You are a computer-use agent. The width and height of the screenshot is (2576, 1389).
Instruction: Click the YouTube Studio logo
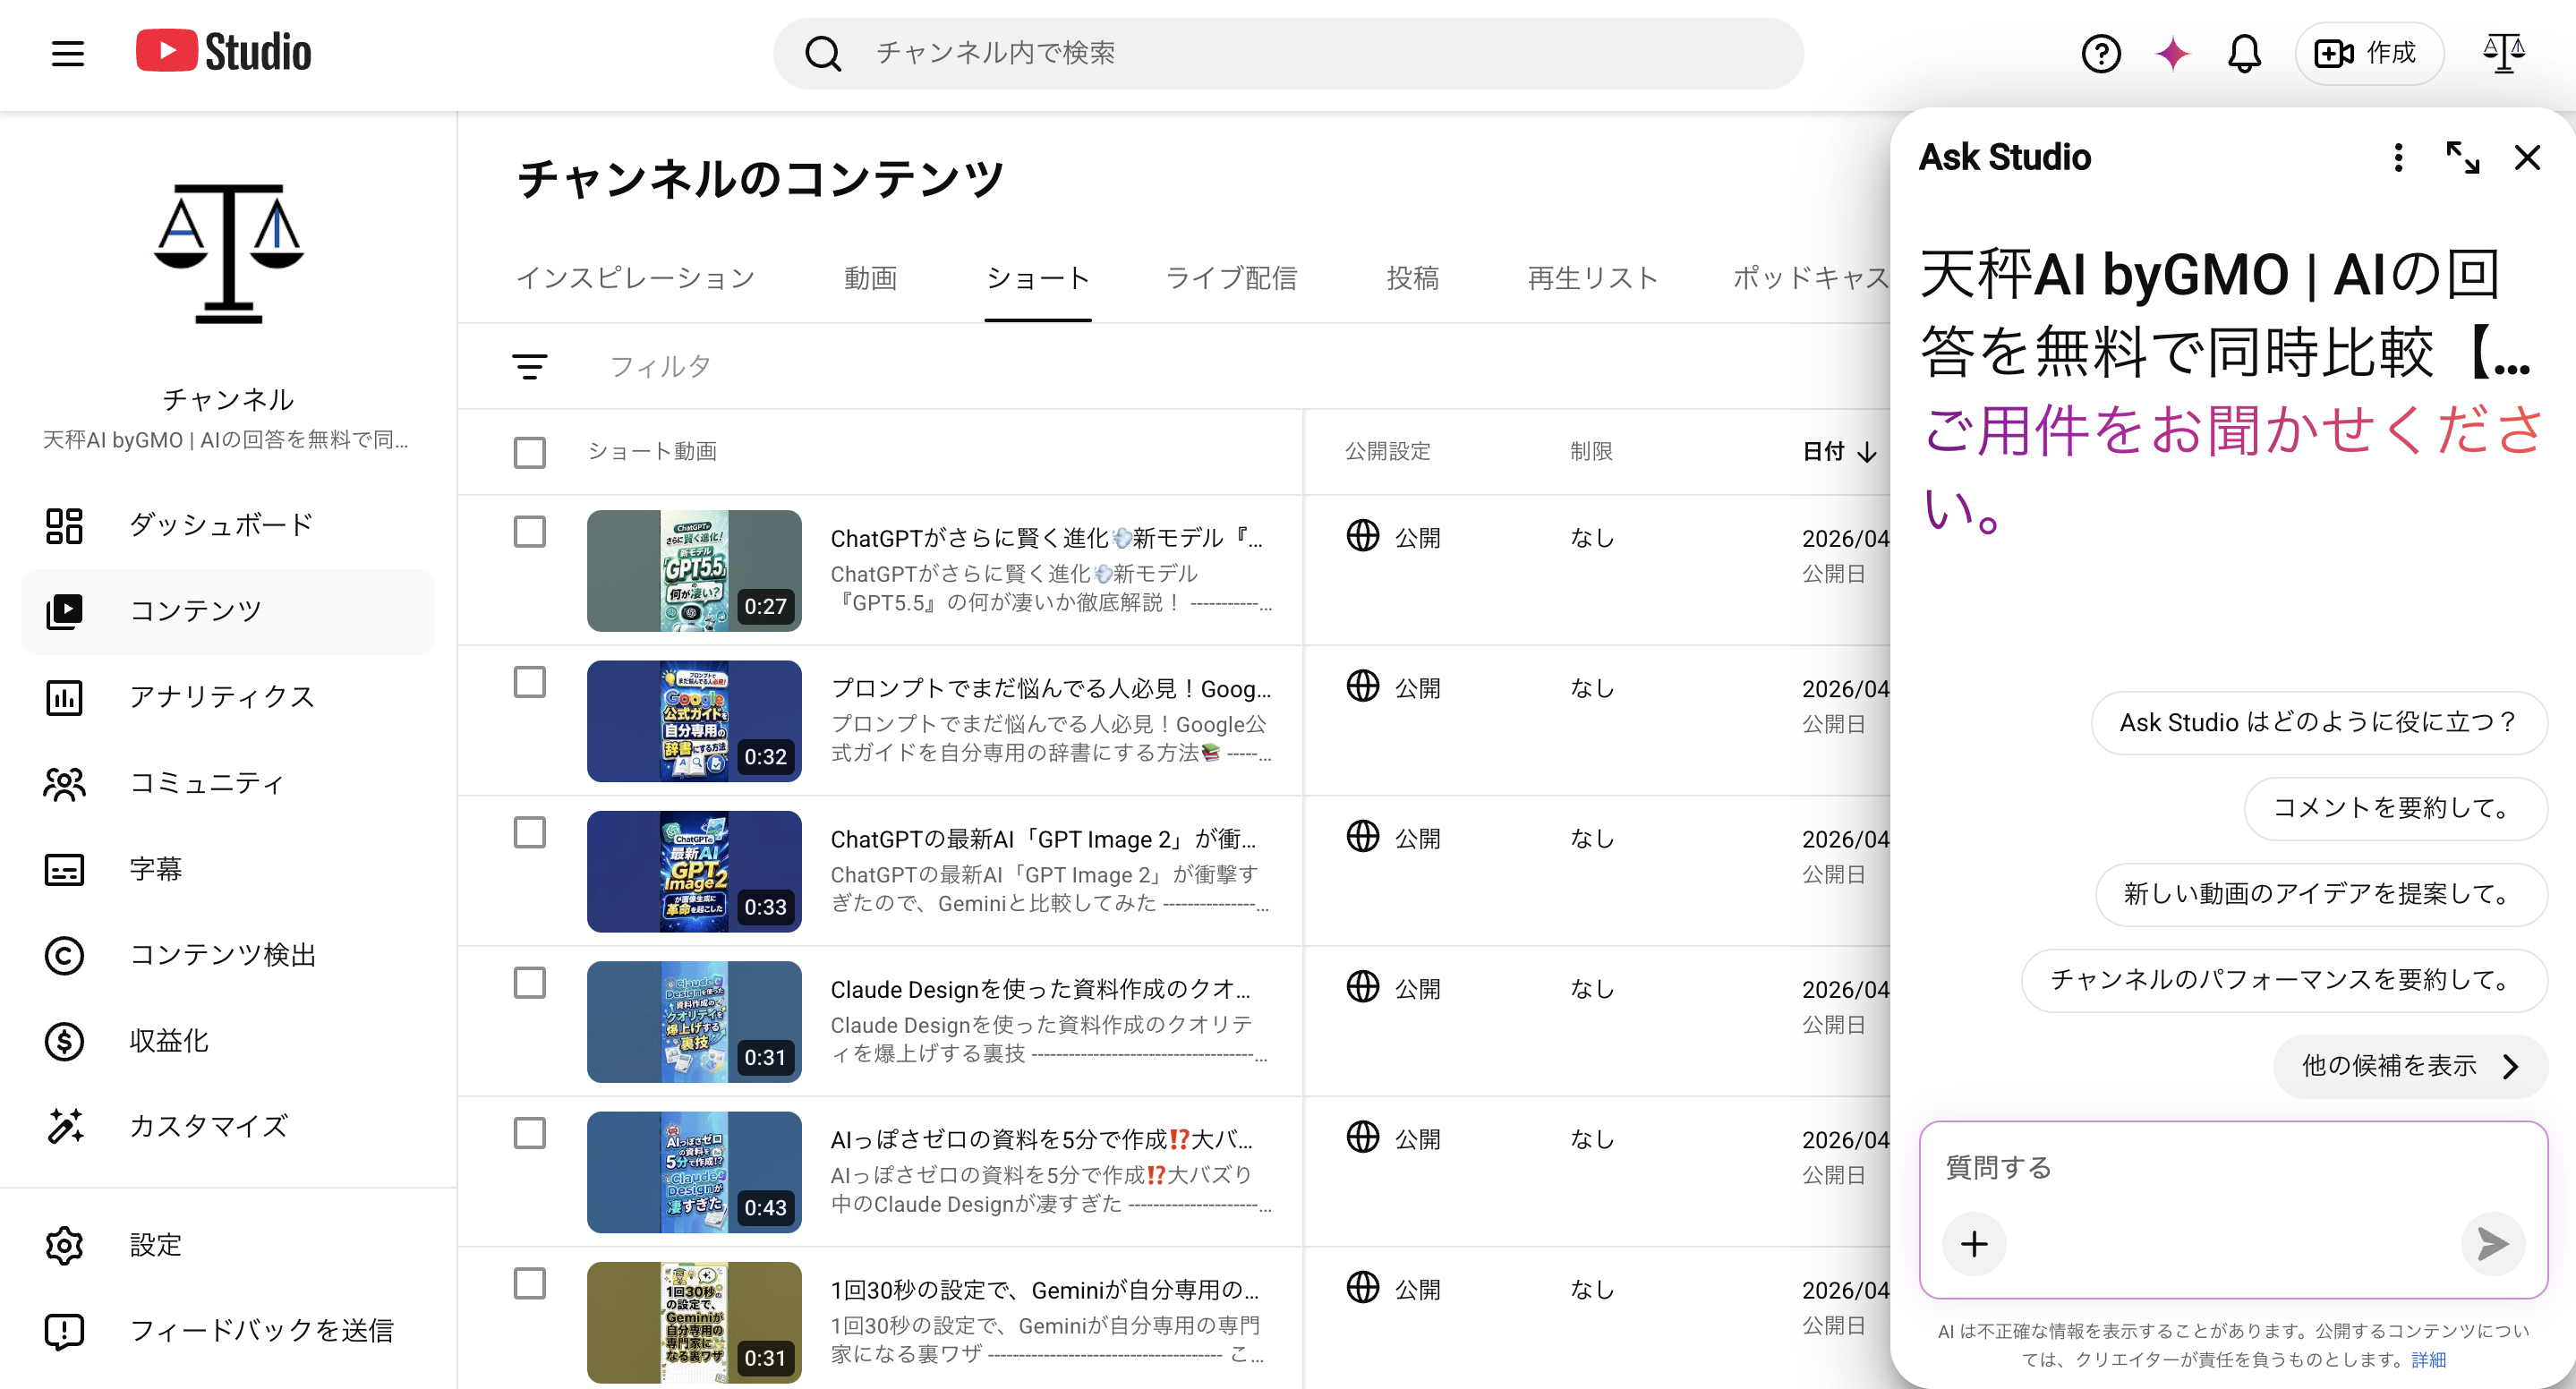[223, 52]
